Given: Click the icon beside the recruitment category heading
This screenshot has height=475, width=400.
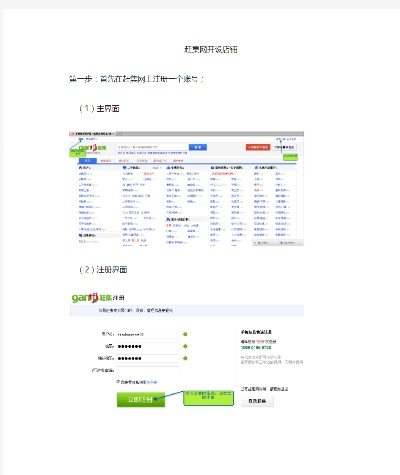Looking at the screenshot, I should coord(212,168).
